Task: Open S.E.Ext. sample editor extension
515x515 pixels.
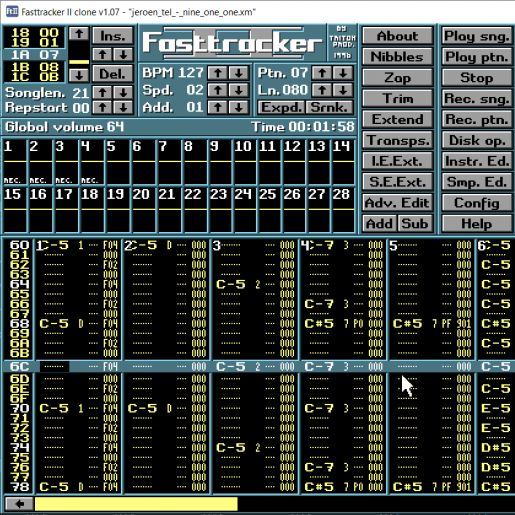Action: pyautogui.click(x=397, y=182)
